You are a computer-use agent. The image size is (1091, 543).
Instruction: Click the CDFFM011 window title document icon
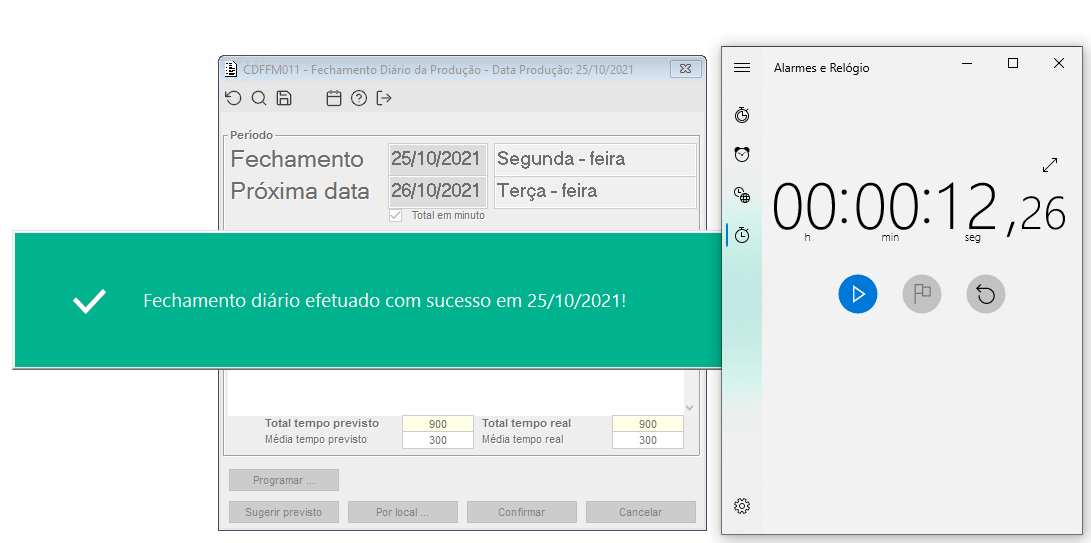click(x=231, y=69)
